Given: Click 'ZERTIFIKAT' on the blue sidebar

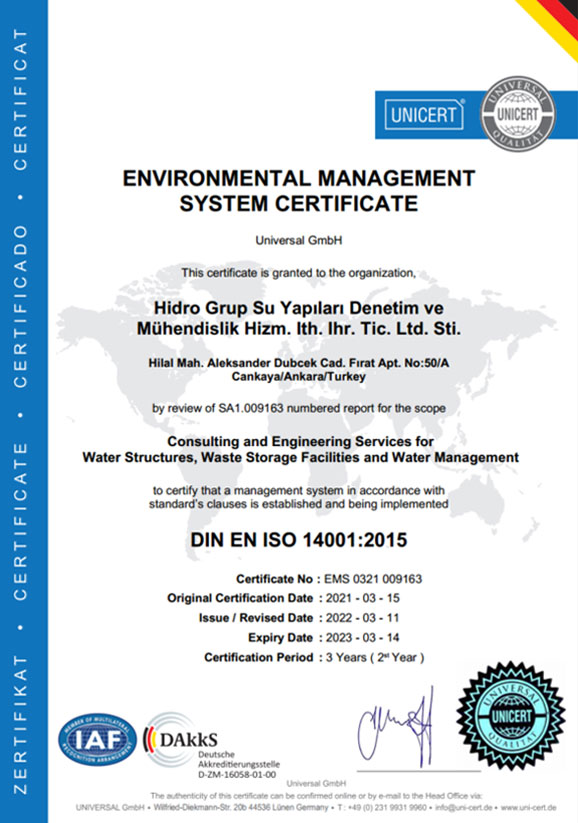Looking at the screenshot, I should (x=20, y=724).
